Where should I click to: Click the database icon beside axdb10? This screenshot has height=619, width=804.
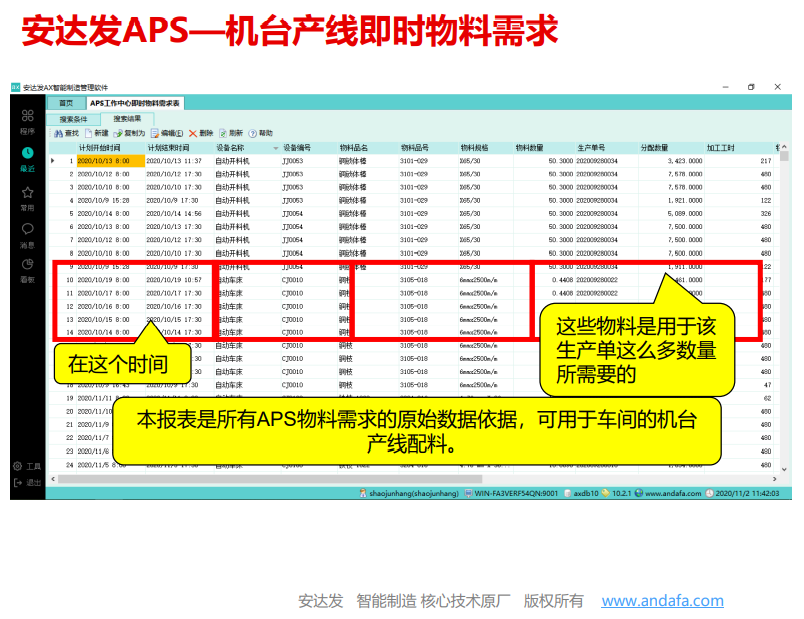568,493
